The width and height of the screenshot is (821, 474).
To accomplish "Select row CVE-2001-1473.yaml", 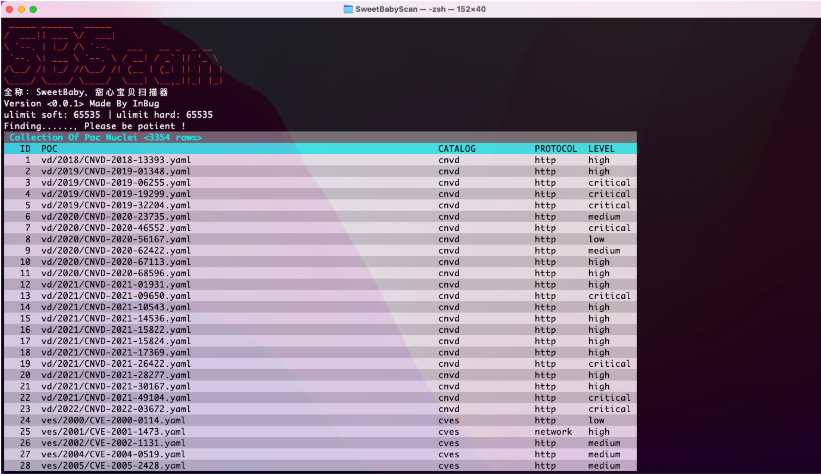I will [x=320, y=432].
